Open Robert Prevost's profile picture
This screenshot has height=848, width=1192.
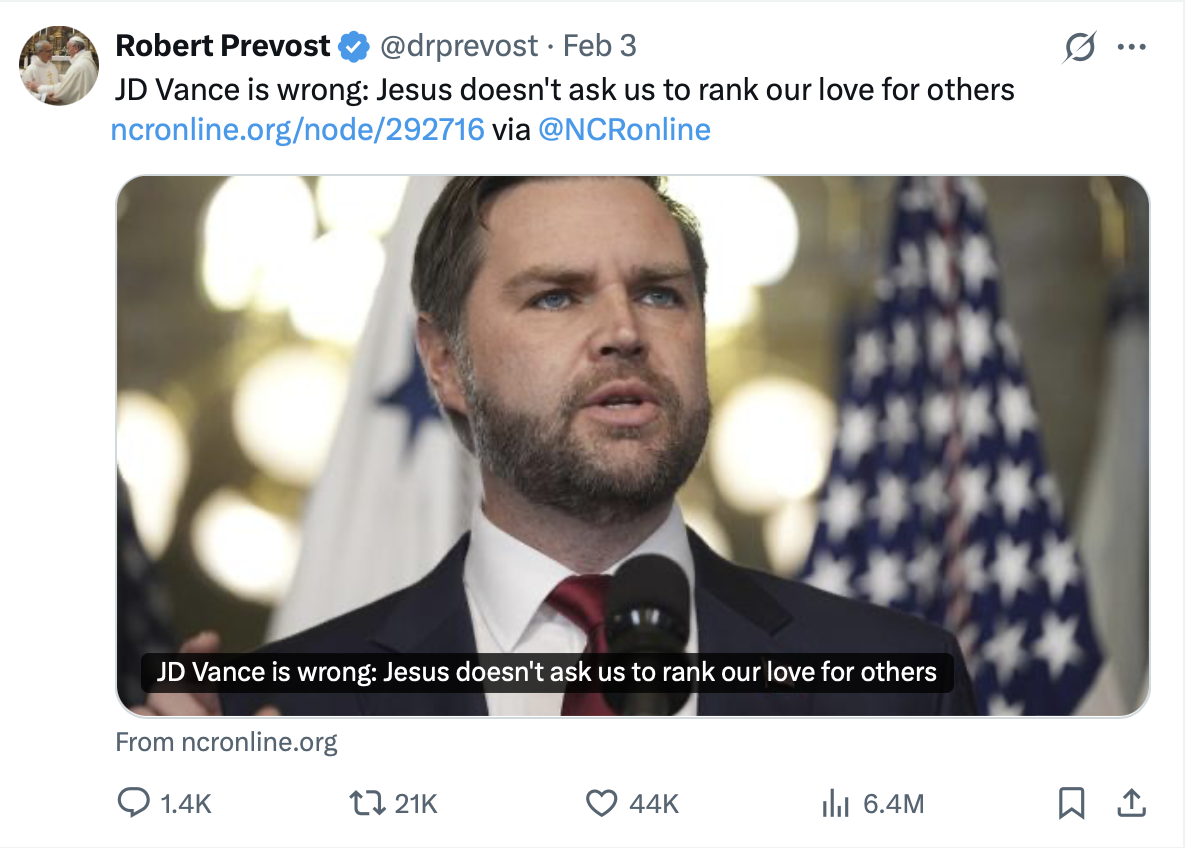coord(59,65)
